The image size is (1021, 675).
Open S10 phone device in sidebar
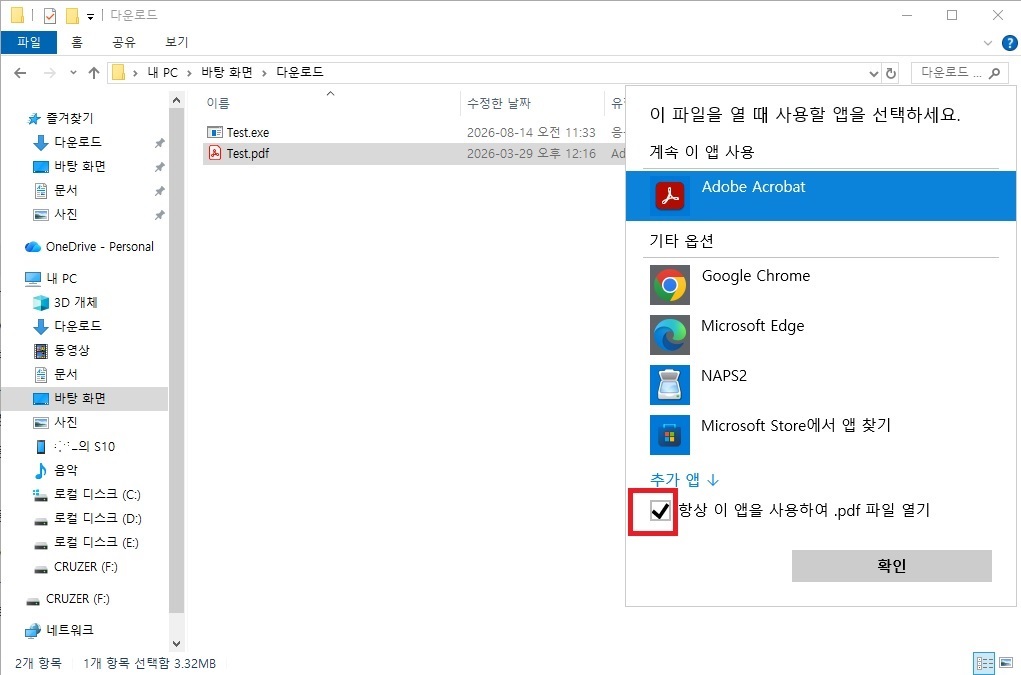[x=74, y=447]
